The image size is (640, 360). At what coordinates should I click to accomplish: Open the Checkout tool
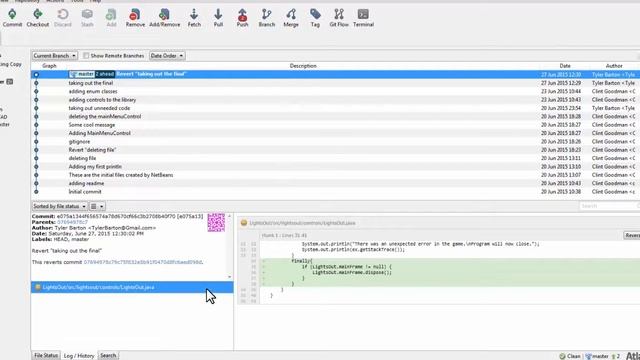pyautogui.click(x=38, y=18)
